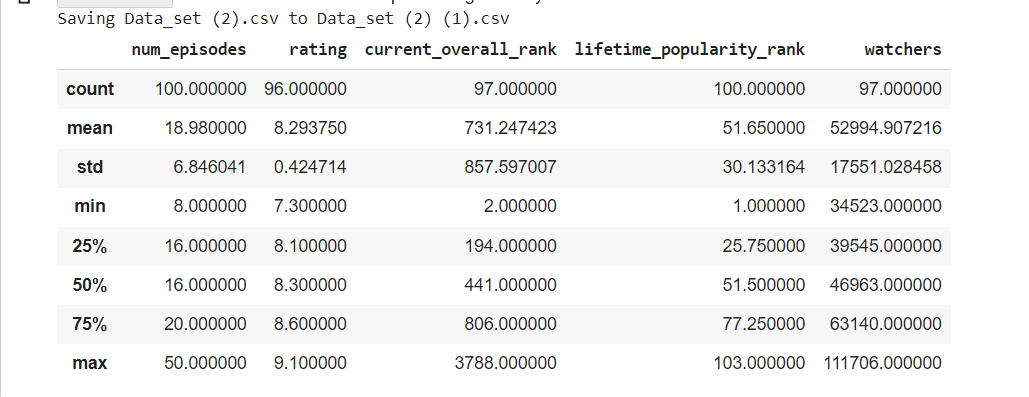The width and height of the screenshot is (1029, 397).
Task: Select the lifetime_popularity_rank column header
Action: 690,49
